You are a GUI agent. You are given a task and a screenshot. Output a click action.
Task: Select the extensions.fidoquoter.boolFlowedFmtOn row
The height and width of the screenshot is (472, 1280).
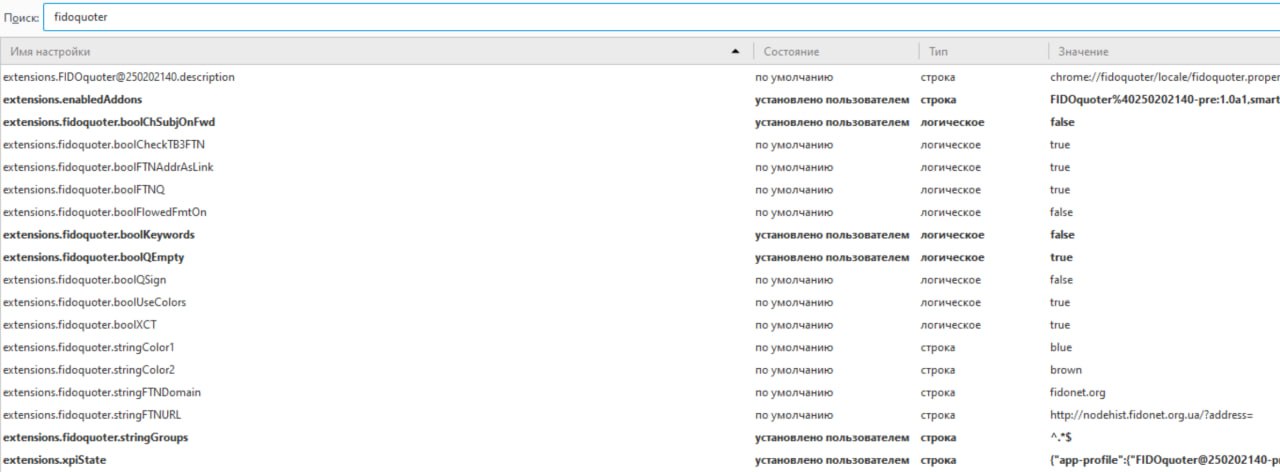coord(105,212)
